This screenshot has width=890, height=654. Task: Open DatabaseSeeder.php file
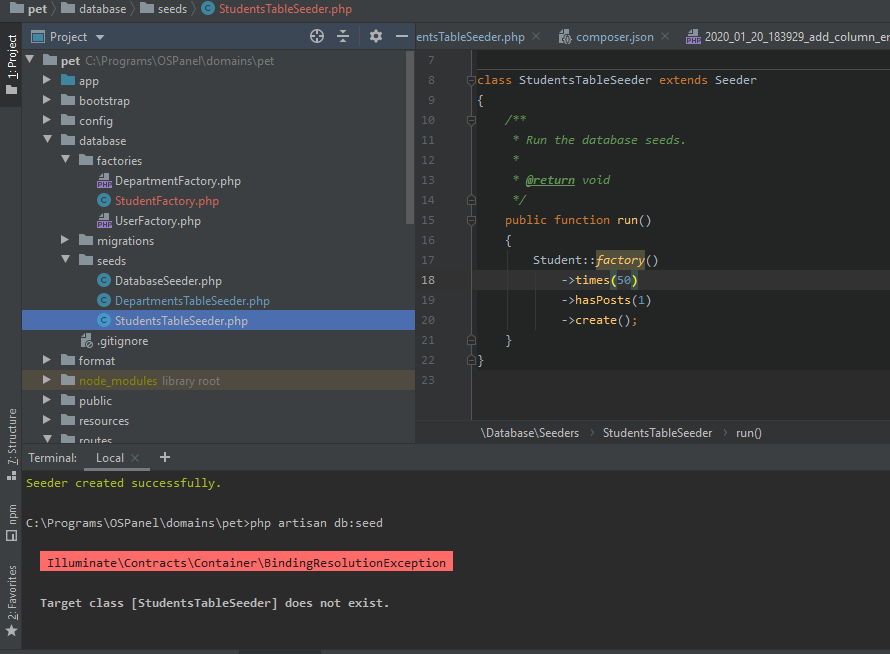point(168,281)
